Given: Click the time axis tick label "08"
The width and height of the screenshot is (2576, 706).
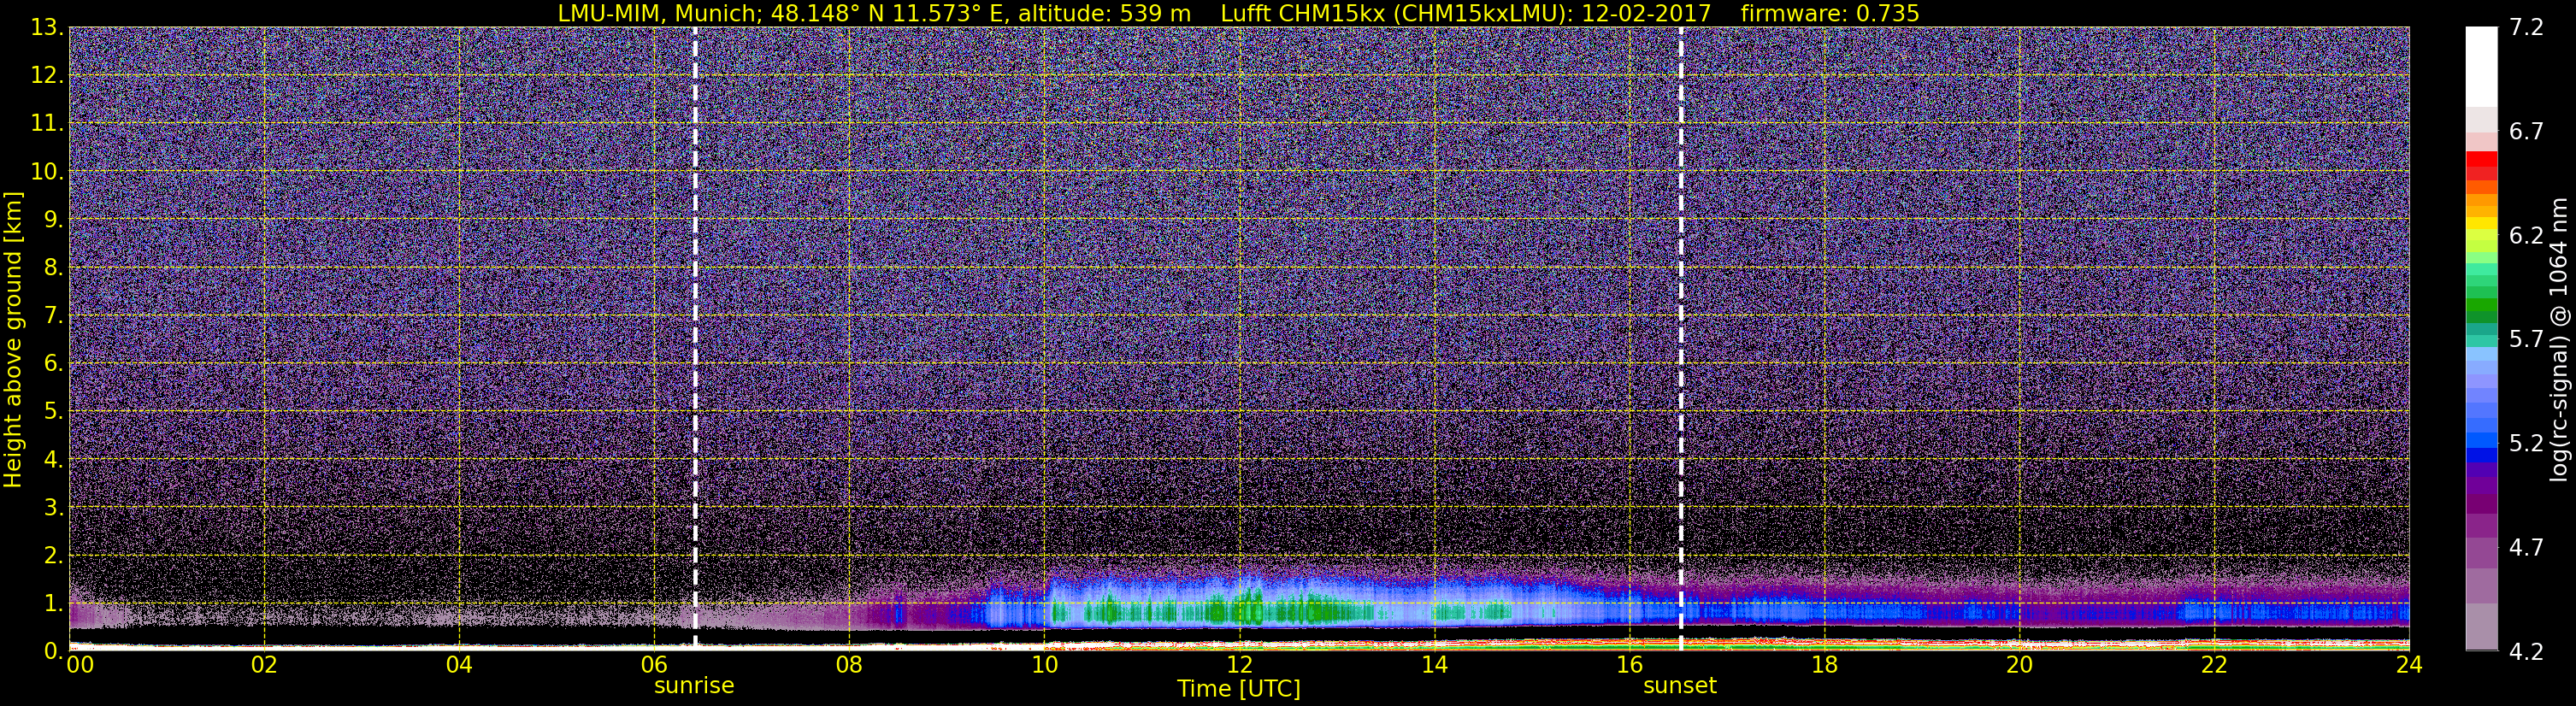Looking at the screenshot, I should (849, 665).
